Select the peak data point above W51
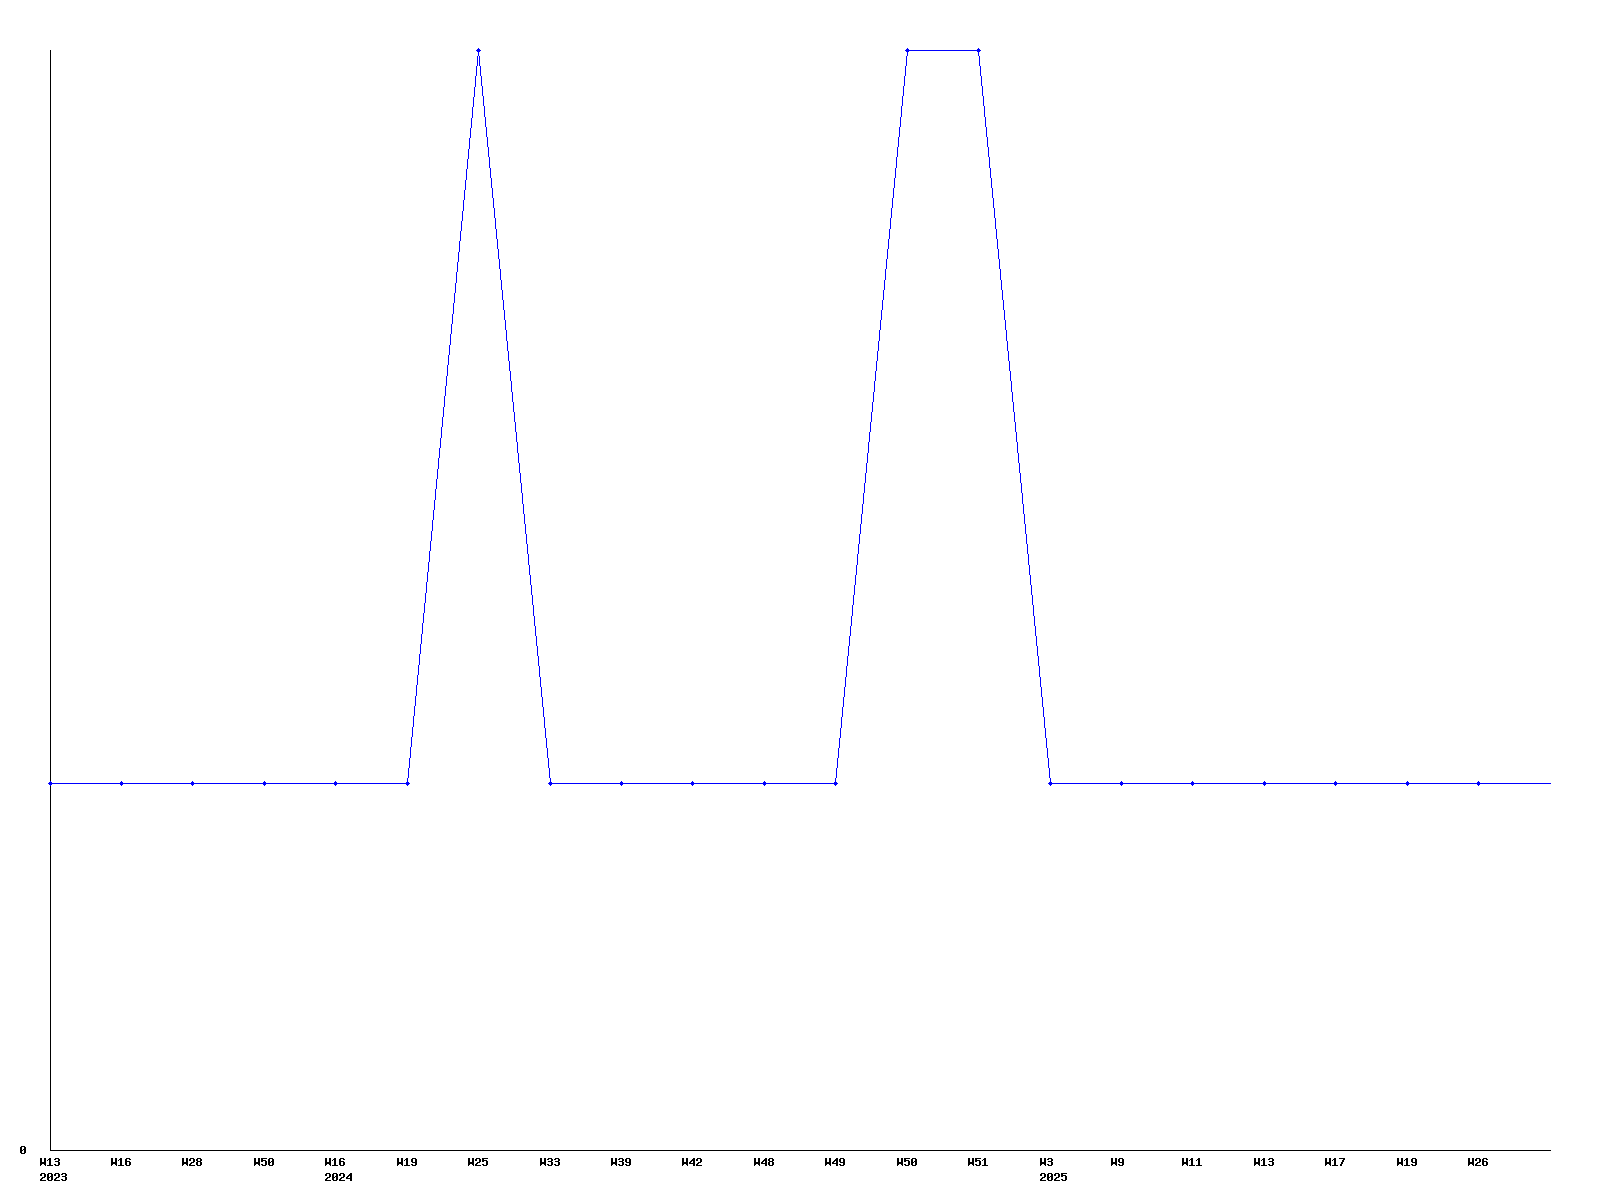 (x=978, y=50)
